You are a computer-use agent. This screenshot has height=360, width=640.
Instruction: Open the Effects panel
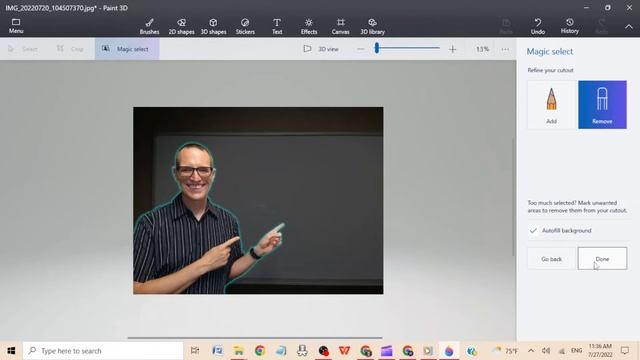pos(309,26)
